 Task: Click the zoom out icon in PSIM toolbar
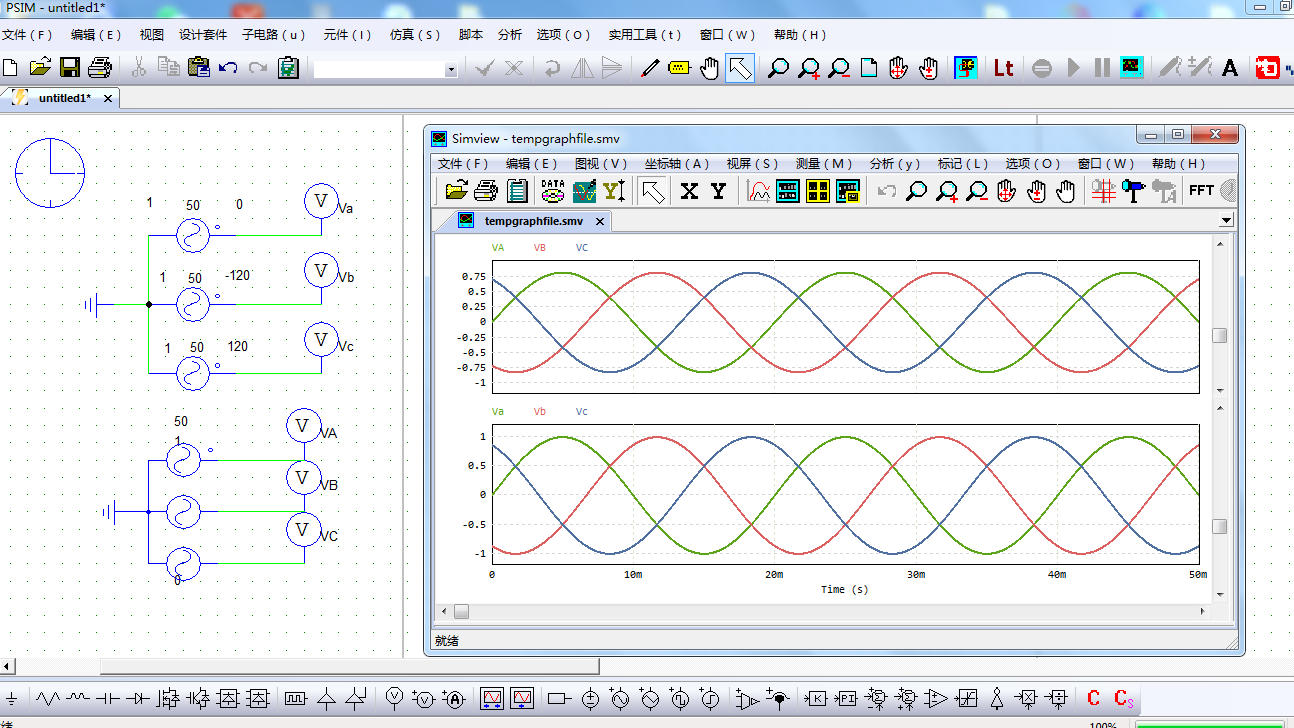[x=839, y=68]
